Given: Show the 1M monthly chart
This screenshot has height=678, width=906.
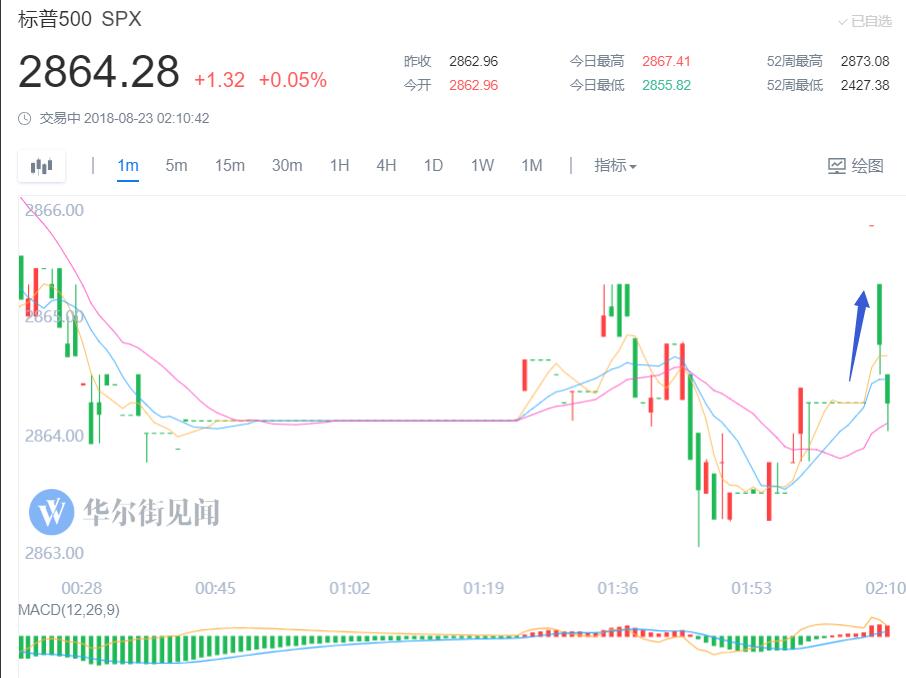Looking at the screenshot, I should coord(531,166).
